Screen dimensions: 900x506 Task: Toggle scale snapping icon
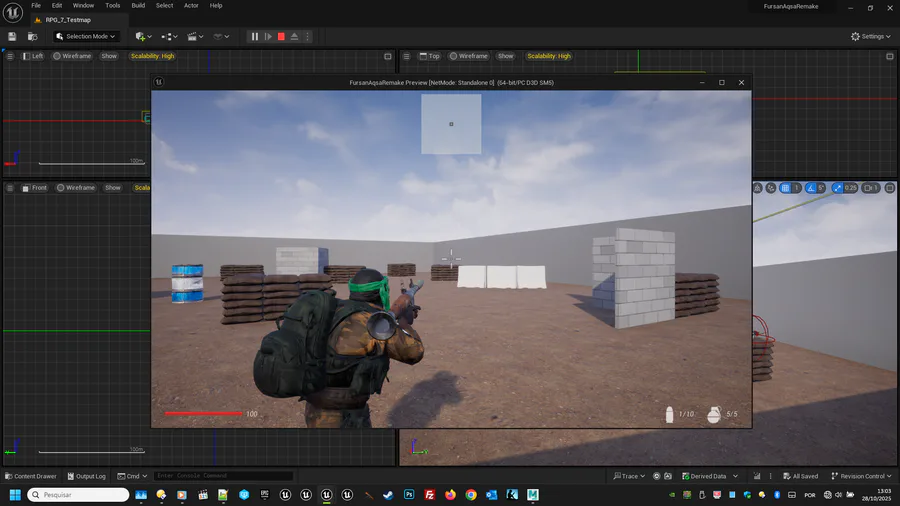[x=837, y=188]
